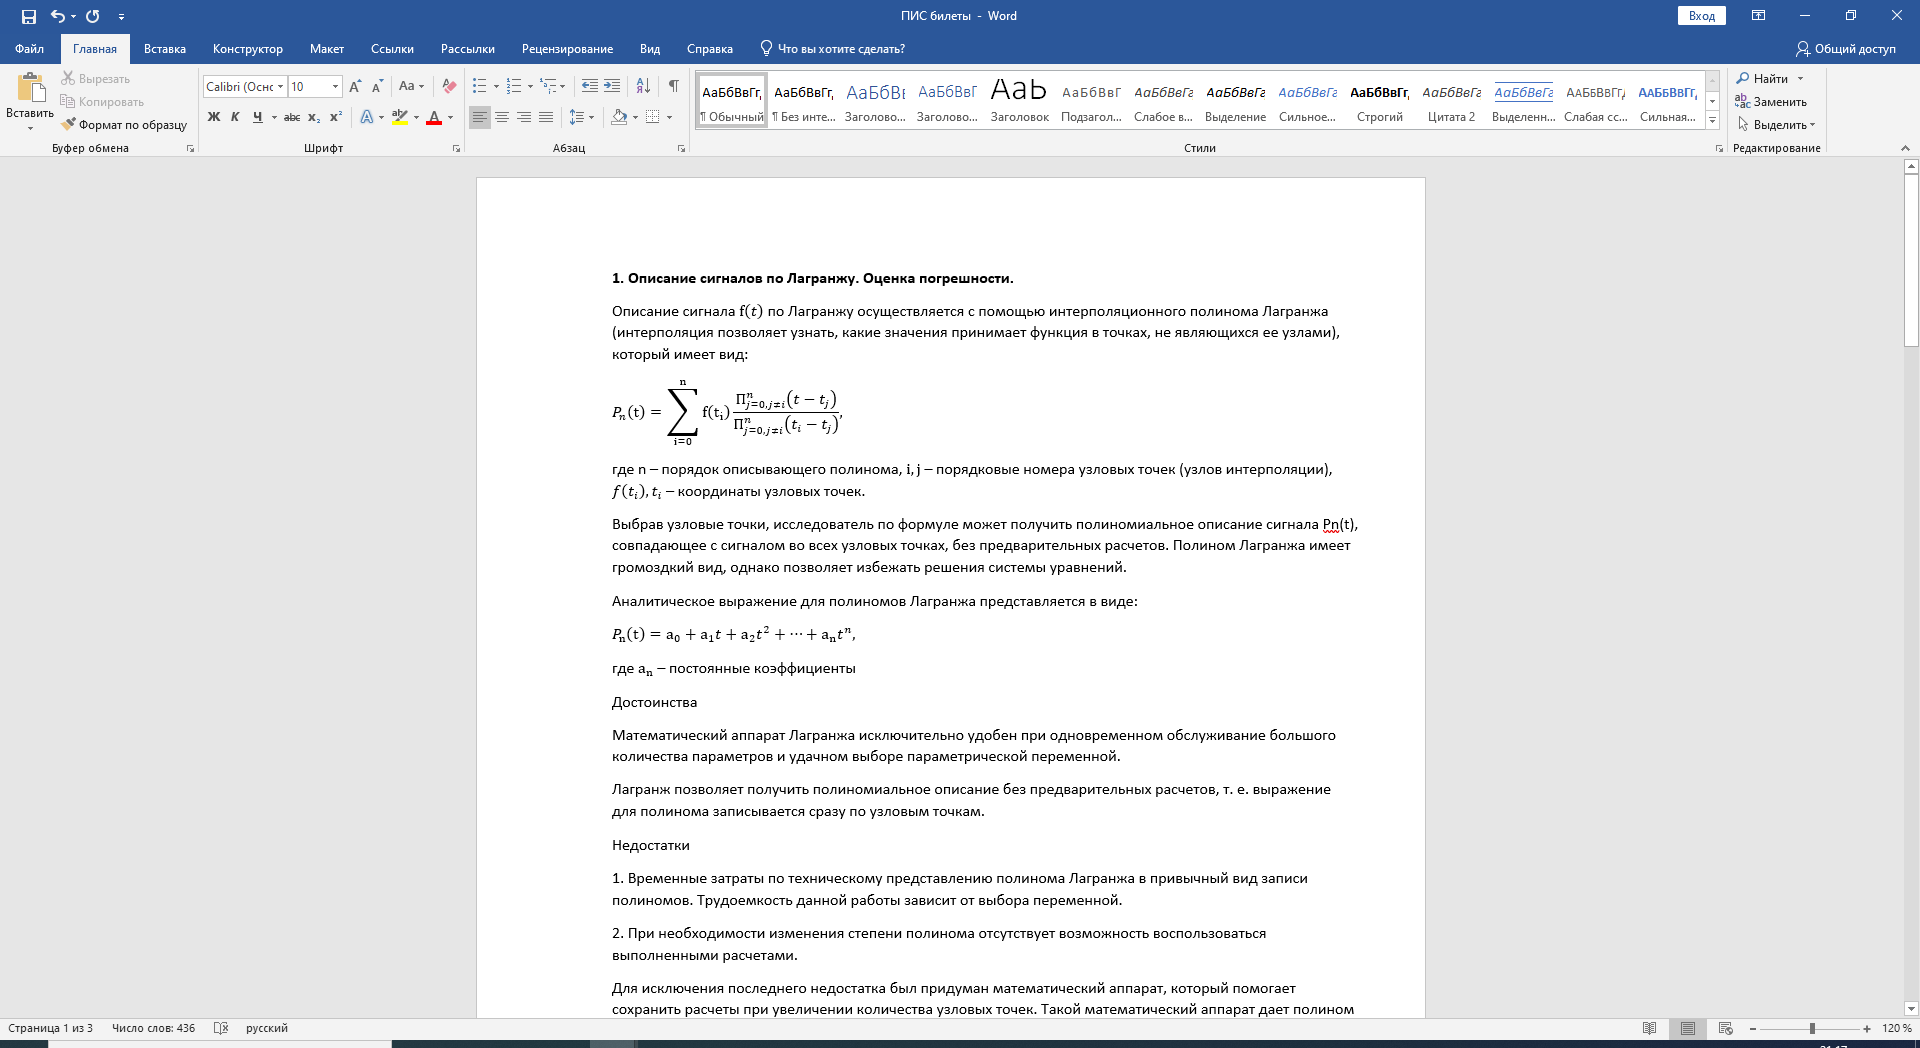Decrease font size with the small A icon
Viewport: 1920px width, 1048px height.
(x=377, y=87)
